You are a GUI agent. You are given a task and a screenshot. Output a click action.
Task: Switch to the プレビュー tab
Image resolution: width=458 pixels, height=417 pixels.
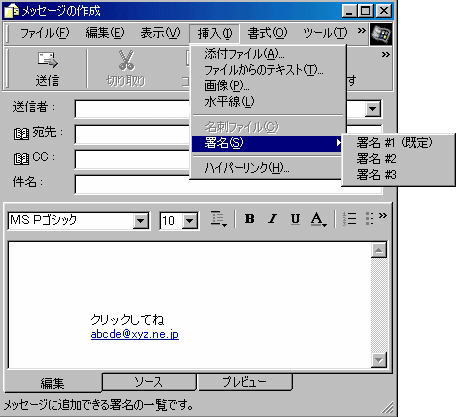click(244, 382)
